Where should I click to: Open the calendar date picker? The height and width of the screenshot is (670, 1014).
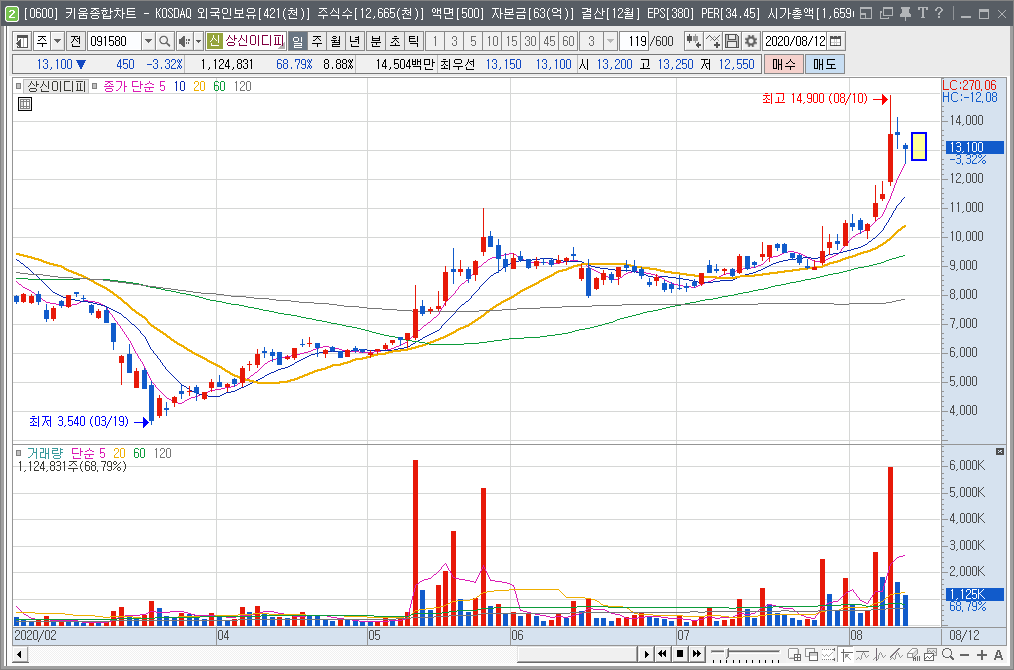click(836, 41)
